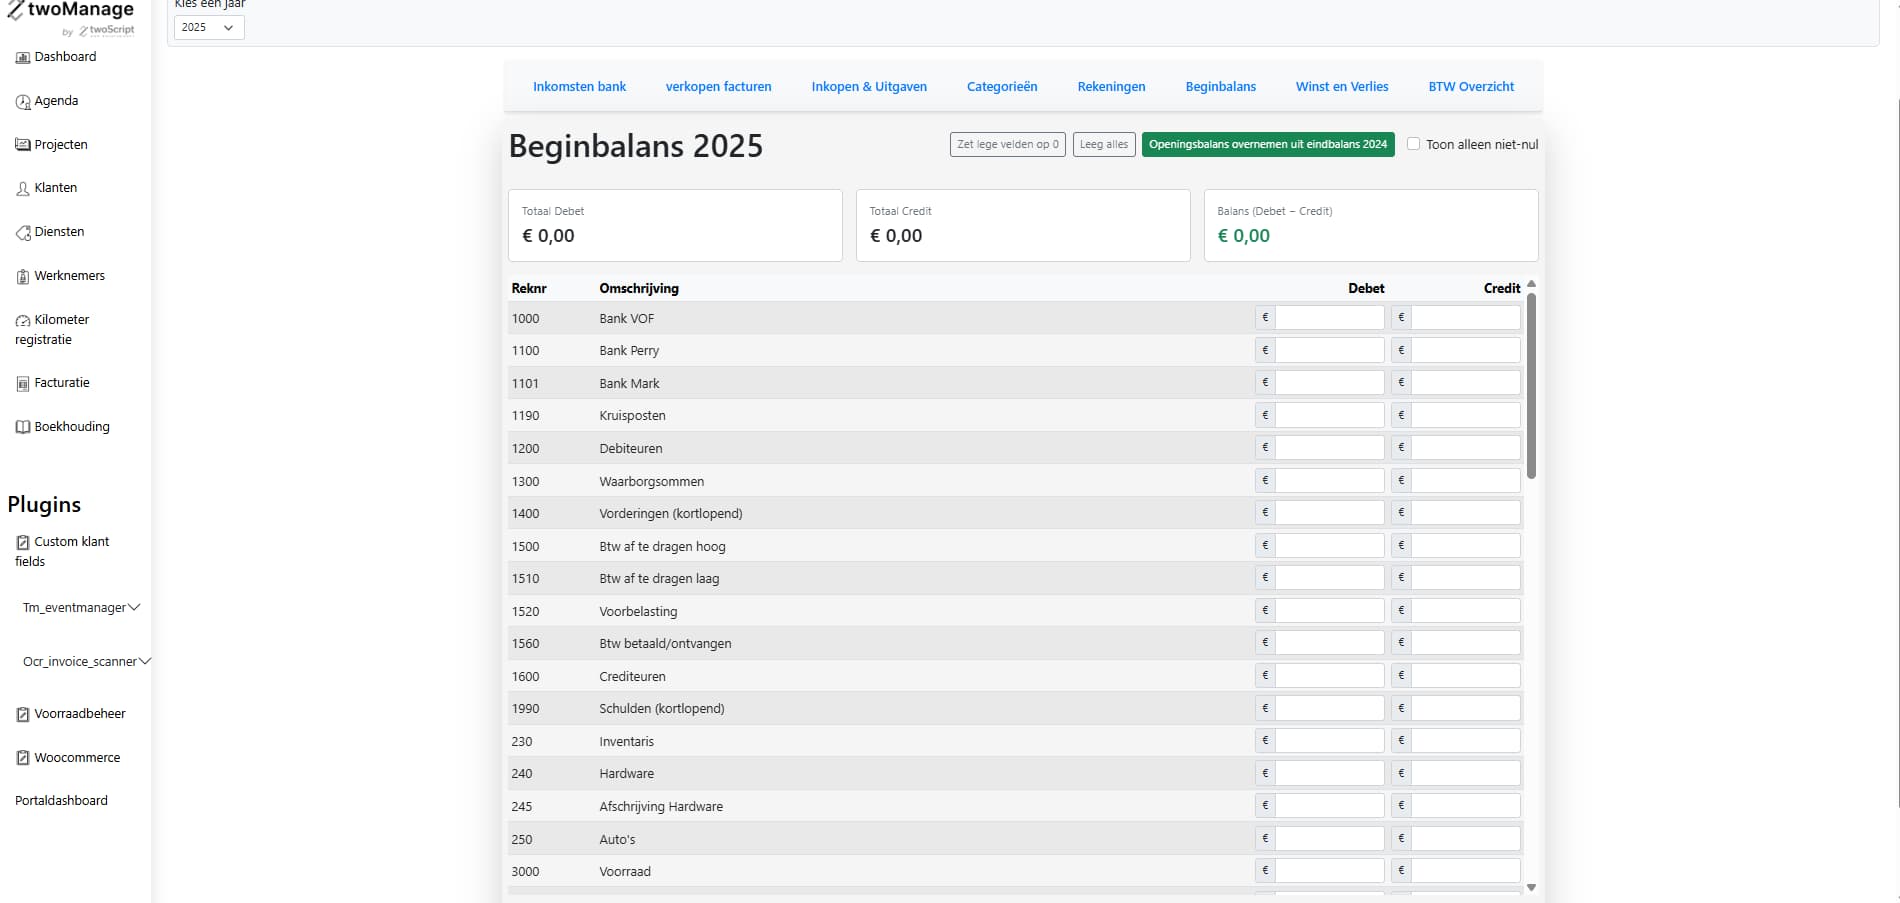Click the Projecten sidebar icon
The image size is (1900, 903).
click(x=23, y=145)
